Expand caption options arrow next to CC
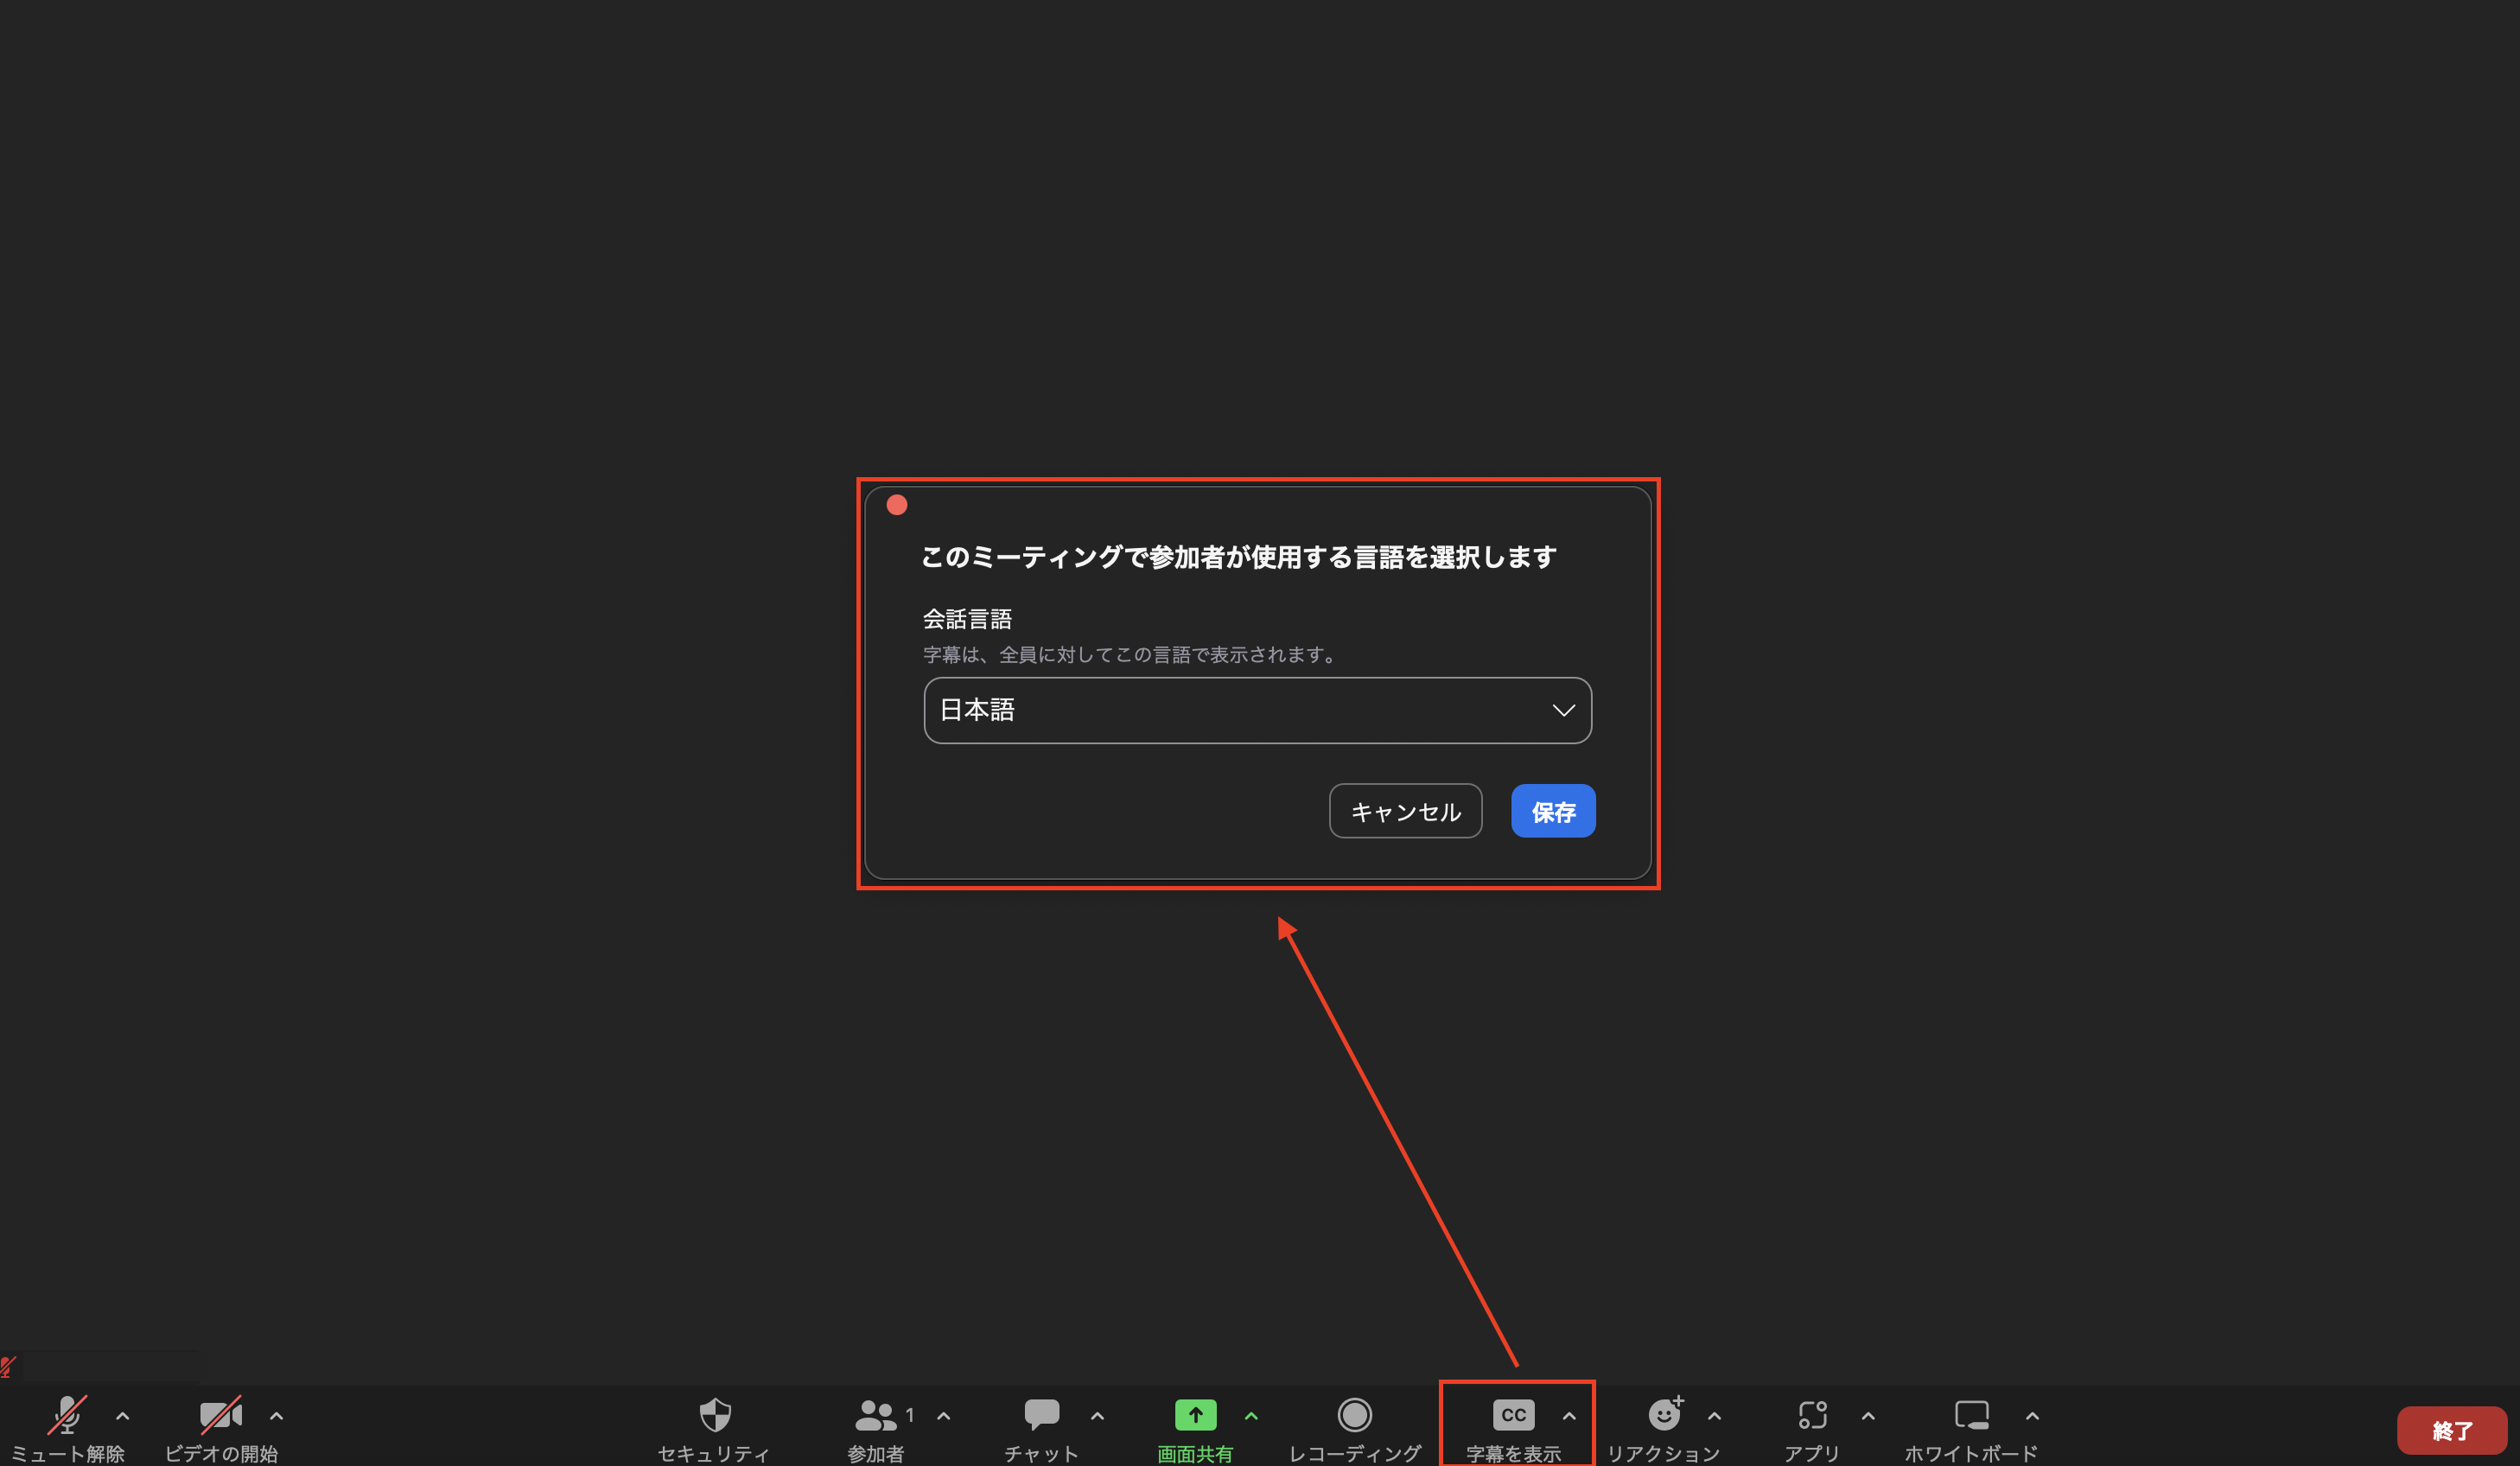The image size is (2520, 1466). (1569, 1416)
